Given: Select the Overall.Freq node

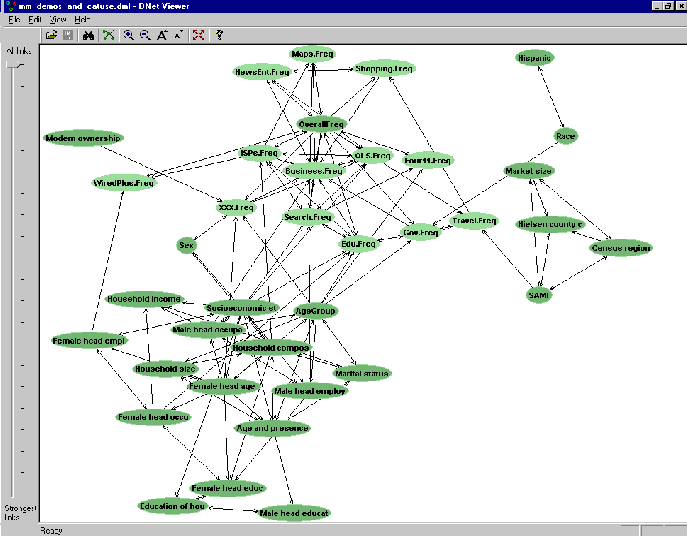Looking at the screenshot, I should pos(321,125).
